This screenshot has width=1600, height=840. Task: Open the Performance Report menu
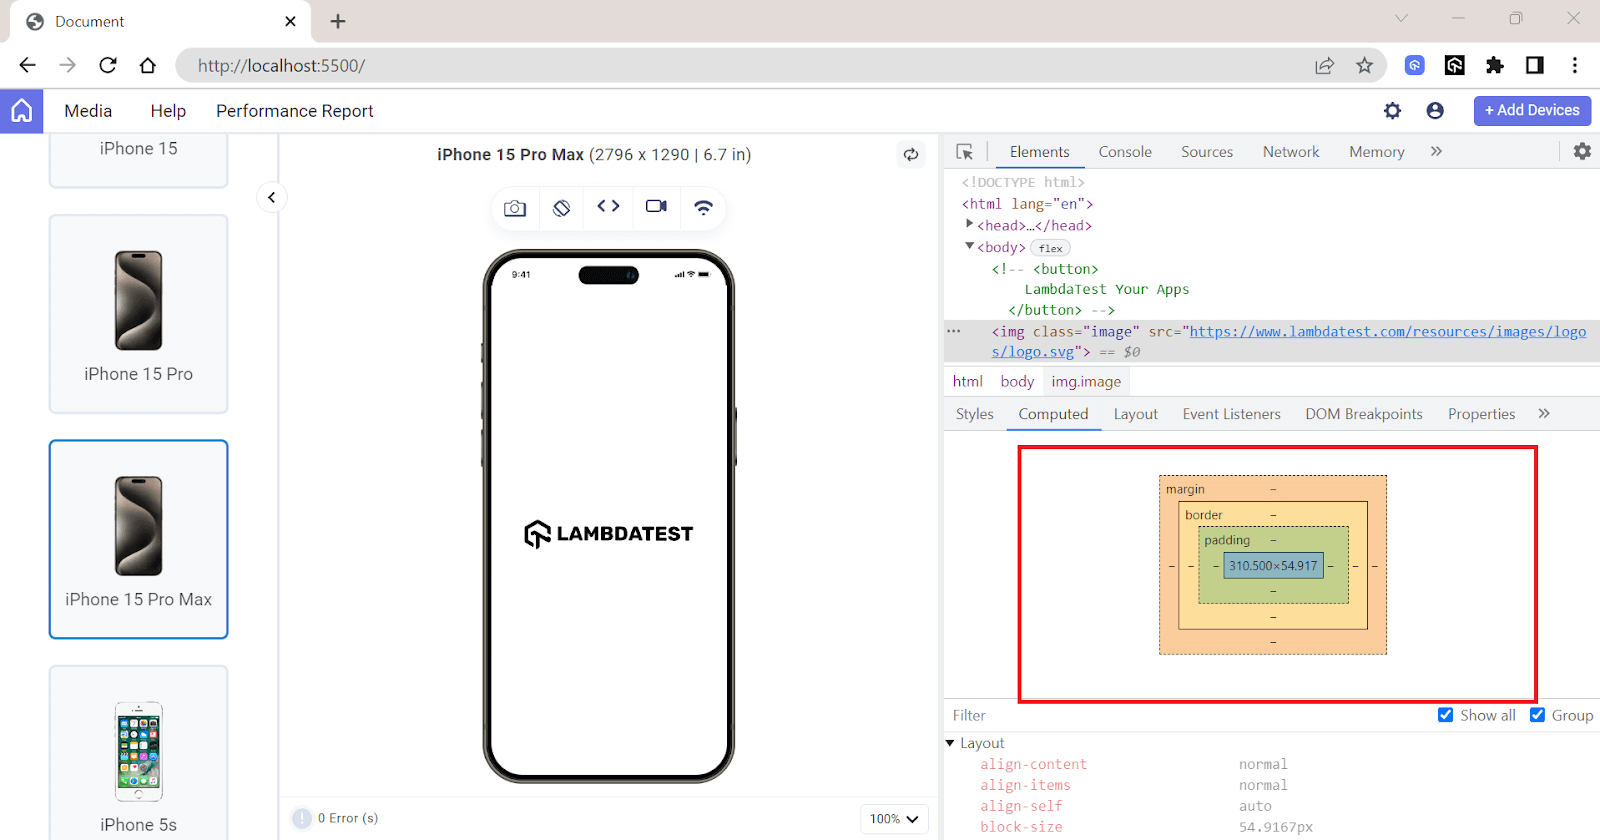294,111
